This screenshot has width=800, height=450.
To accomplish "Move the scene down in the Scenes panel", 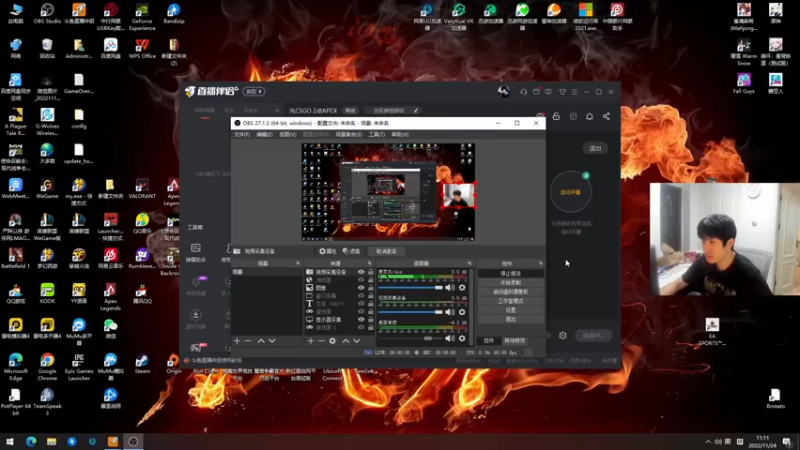I will pyautogui.click(x=272, y=340).
